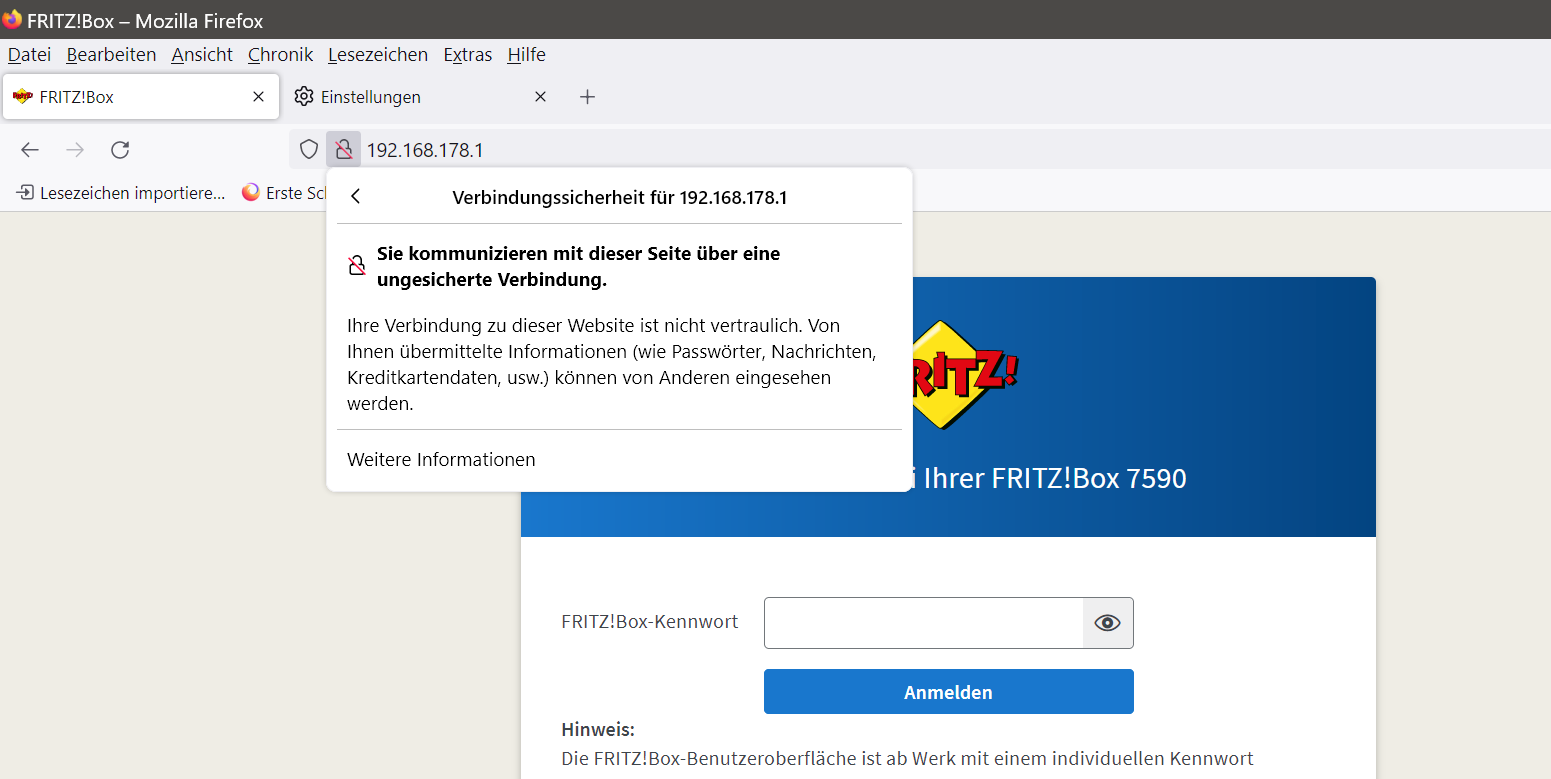1551x779 pixels.
Task: Open the Extras menu
Action: tap(468, 55)
